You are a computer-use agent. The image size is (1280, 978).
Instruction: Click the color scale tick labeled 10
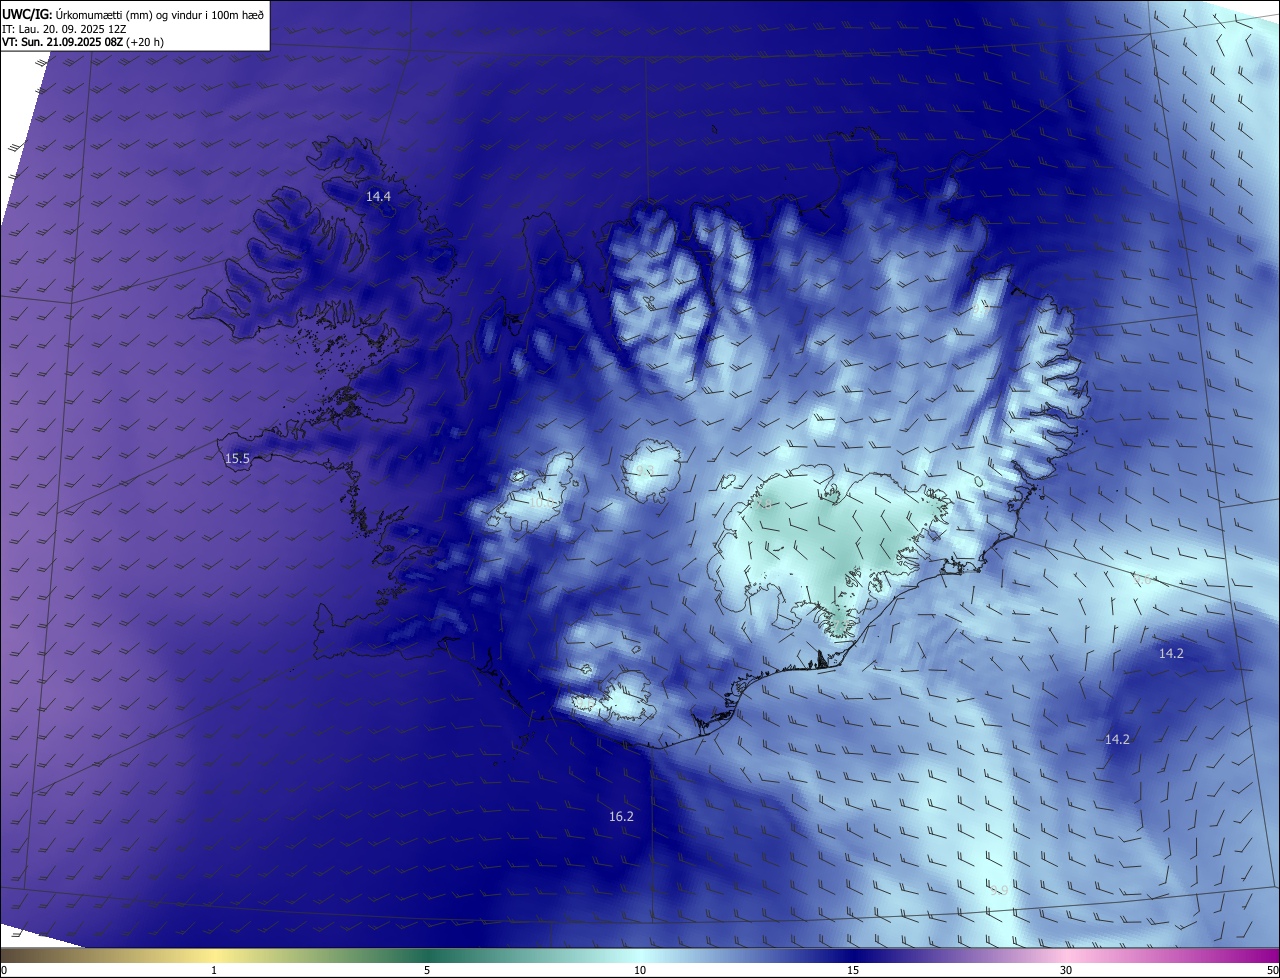640,970
